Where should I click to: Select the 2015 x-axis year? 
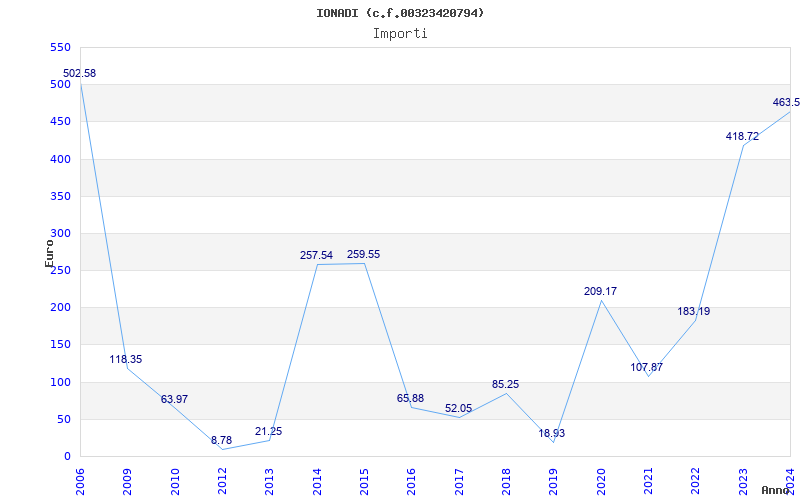(364, 482)
